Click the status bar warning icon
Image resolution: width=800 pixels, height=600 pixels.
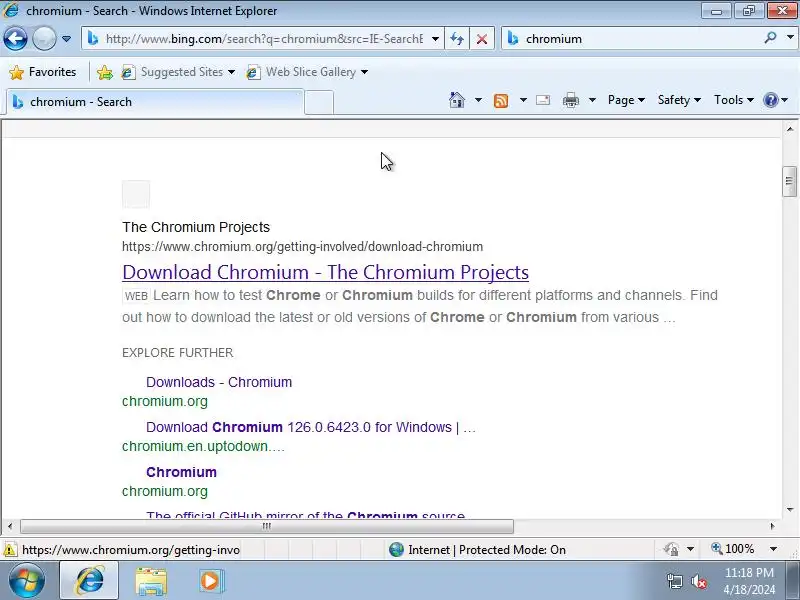point(10,550)
